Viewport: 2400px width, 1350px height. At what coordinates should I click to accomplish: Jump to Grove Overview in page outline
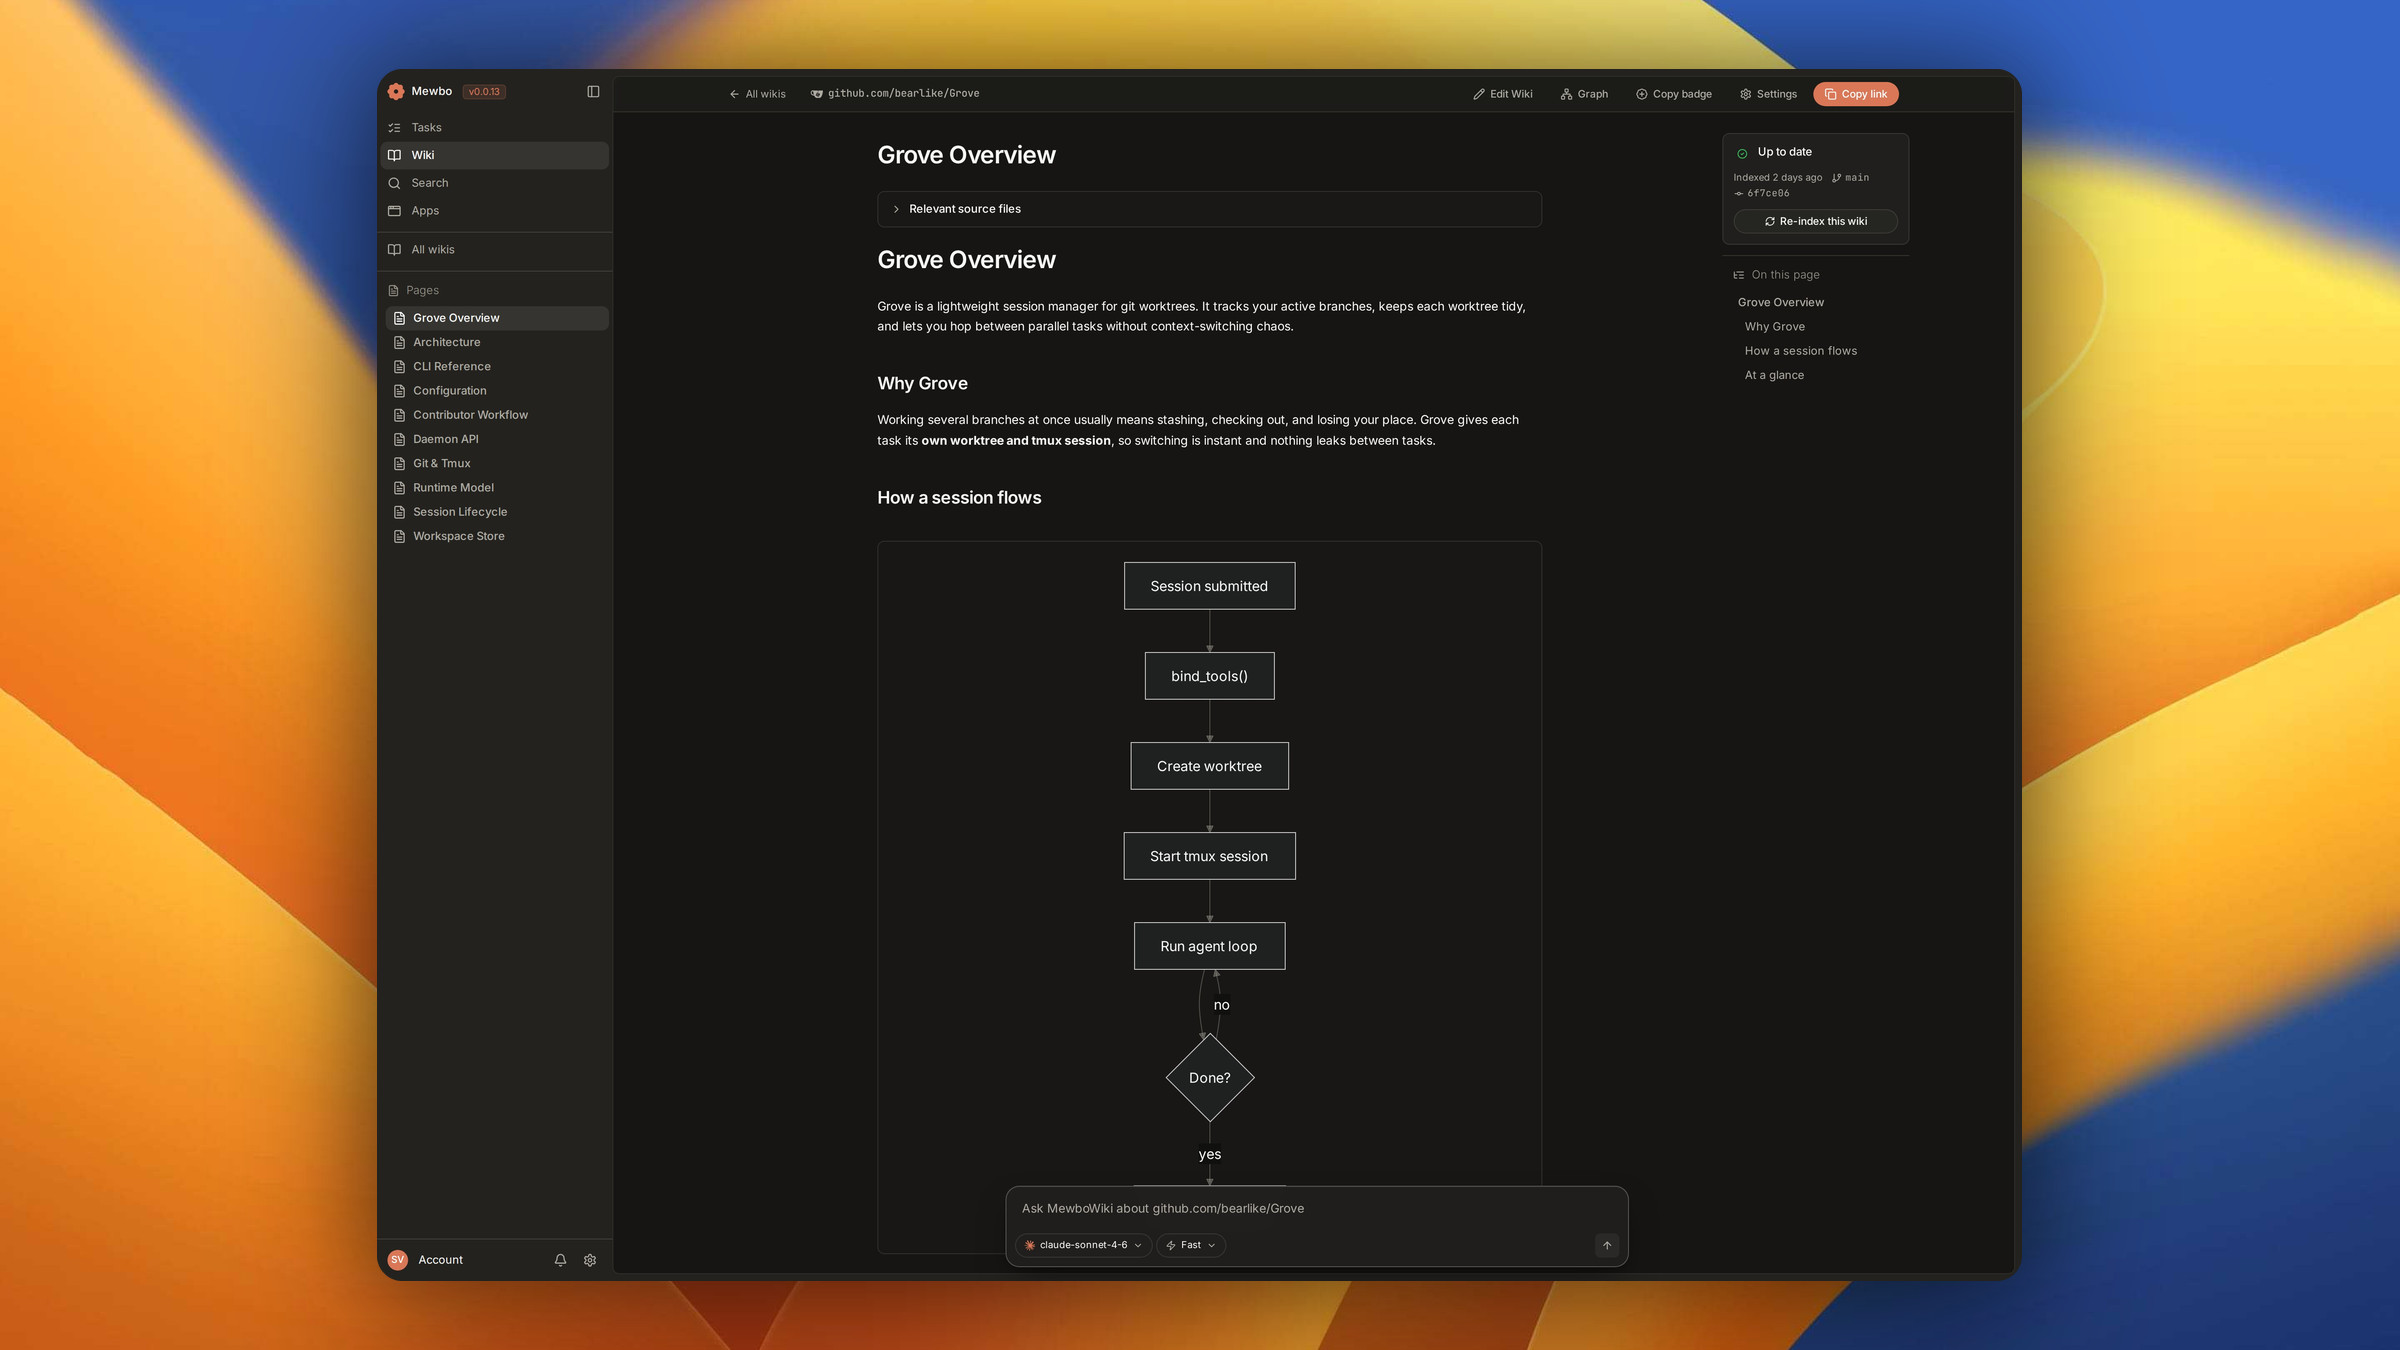(x=1780, y=302)
